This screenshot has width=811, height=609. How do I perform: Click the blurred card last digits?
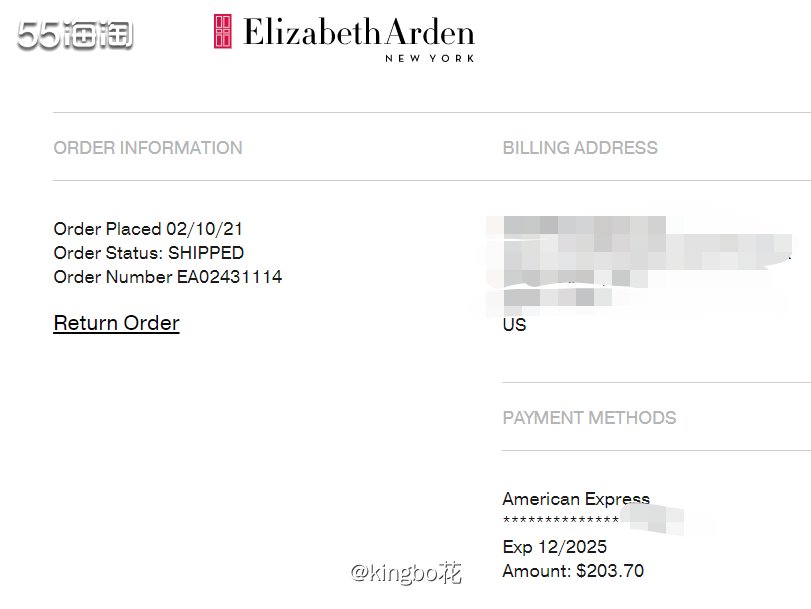point(652,519)
